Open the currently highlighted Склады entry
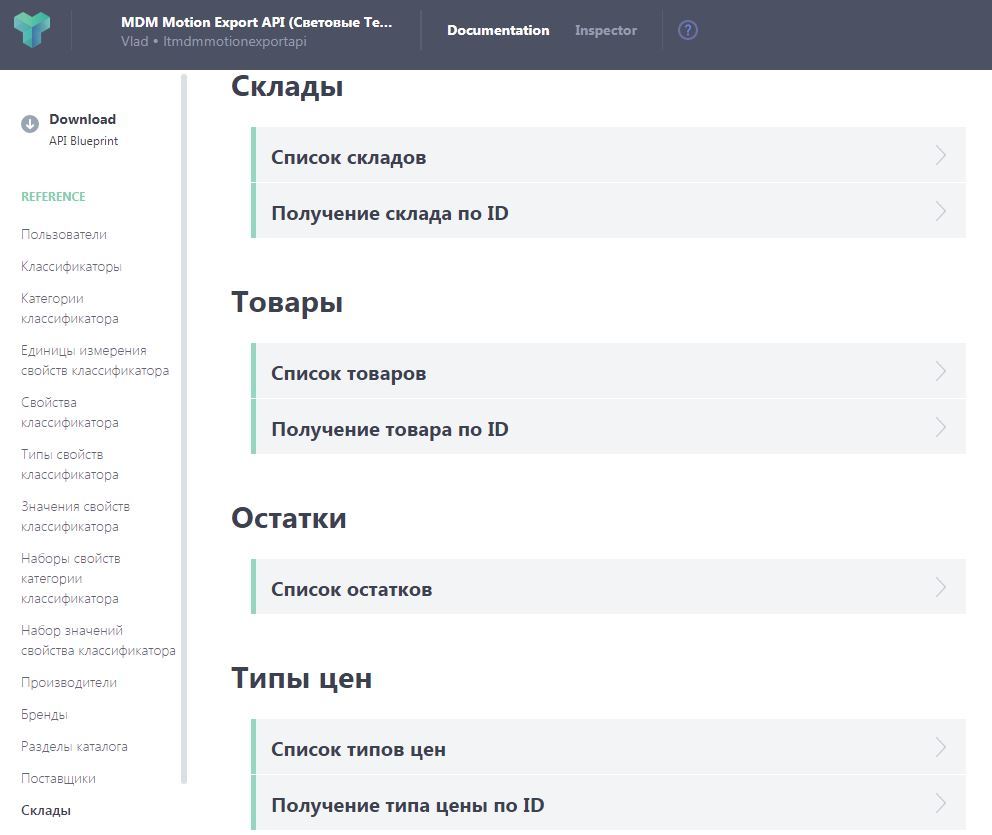 tap(45, 810)
